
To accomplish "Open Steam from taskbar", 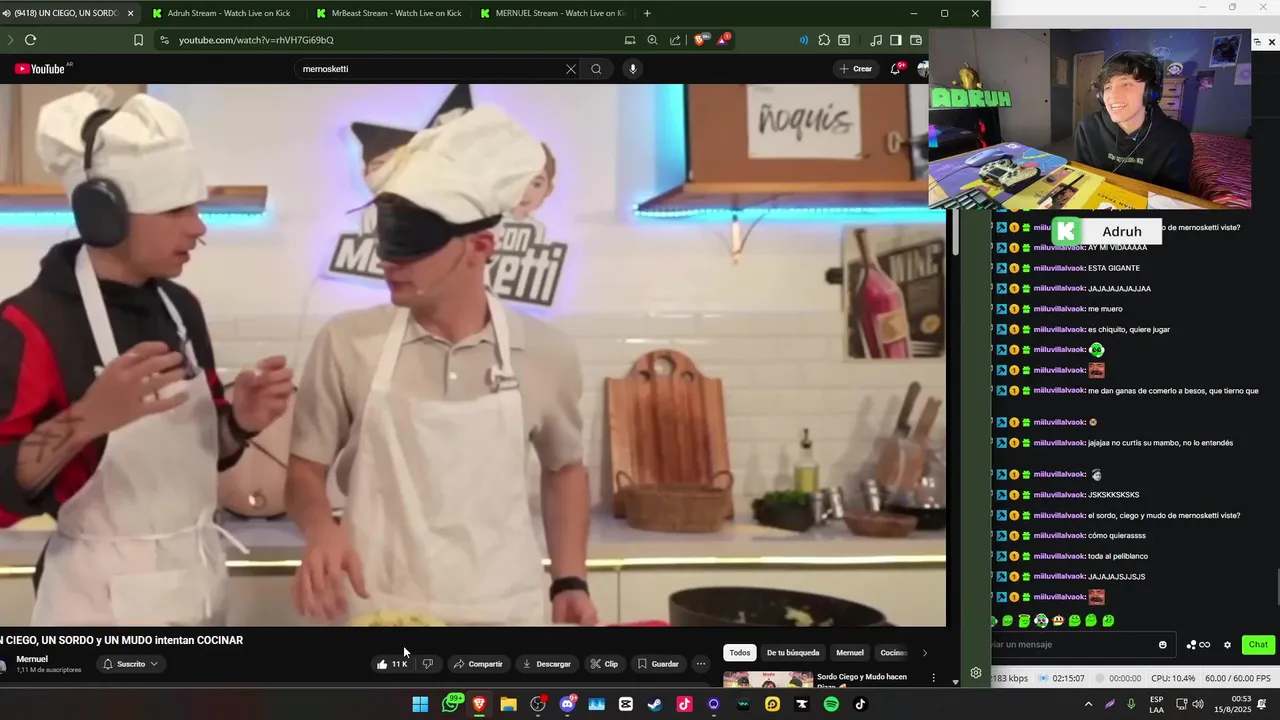I will coord(654,704).
